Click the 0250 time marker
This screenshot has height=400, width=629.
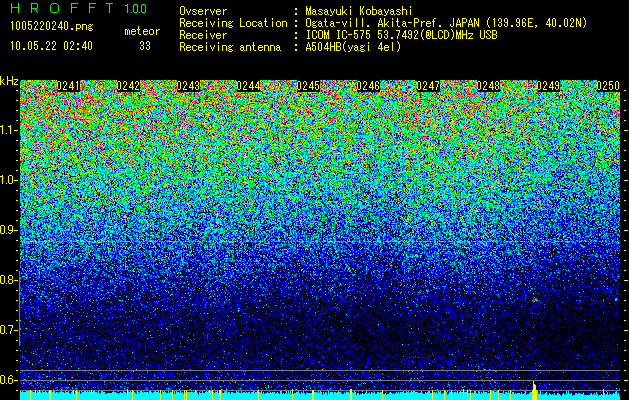608,86
